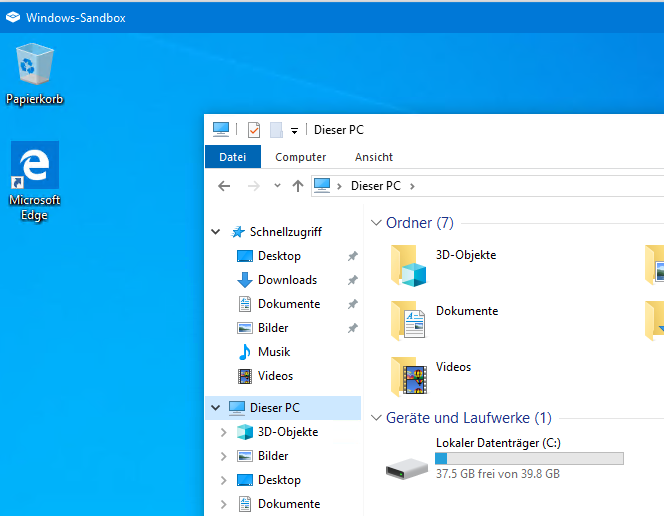Click the pin icon beside Schnellzugriff Dokumente
This screenshot has height=516, width=664.
(x=352, y=304)
